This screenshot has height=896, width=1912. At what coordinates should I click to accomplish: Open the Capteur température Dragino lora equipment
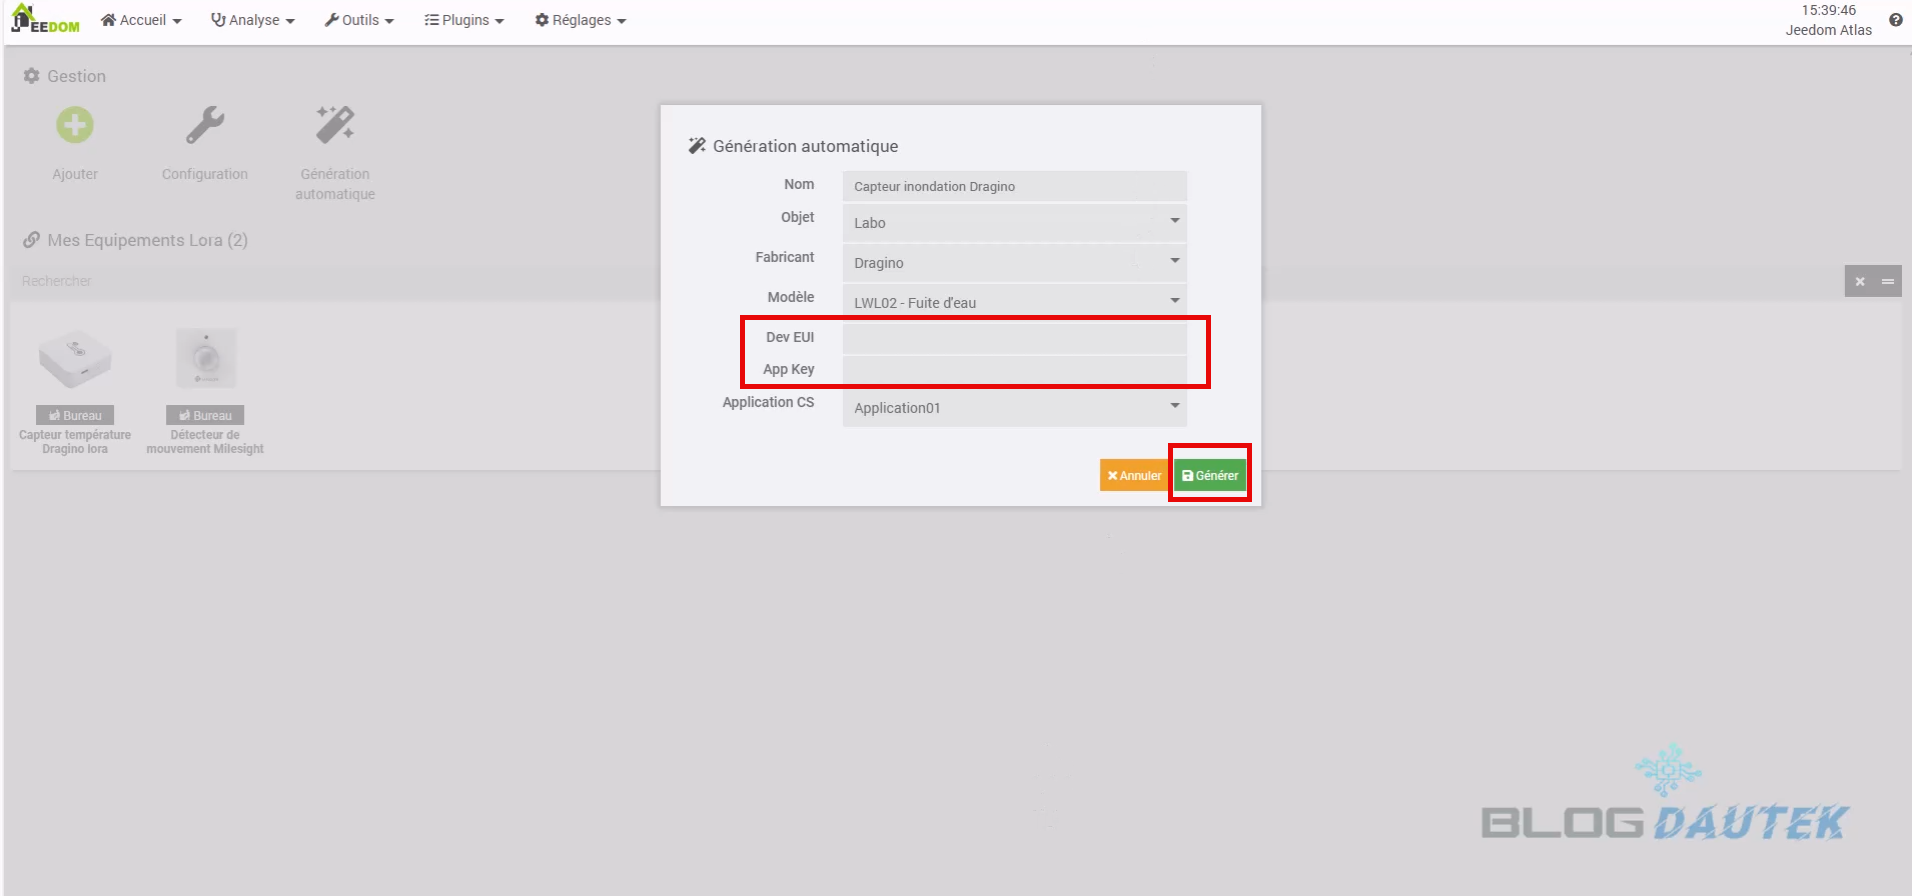coord(75,360)
